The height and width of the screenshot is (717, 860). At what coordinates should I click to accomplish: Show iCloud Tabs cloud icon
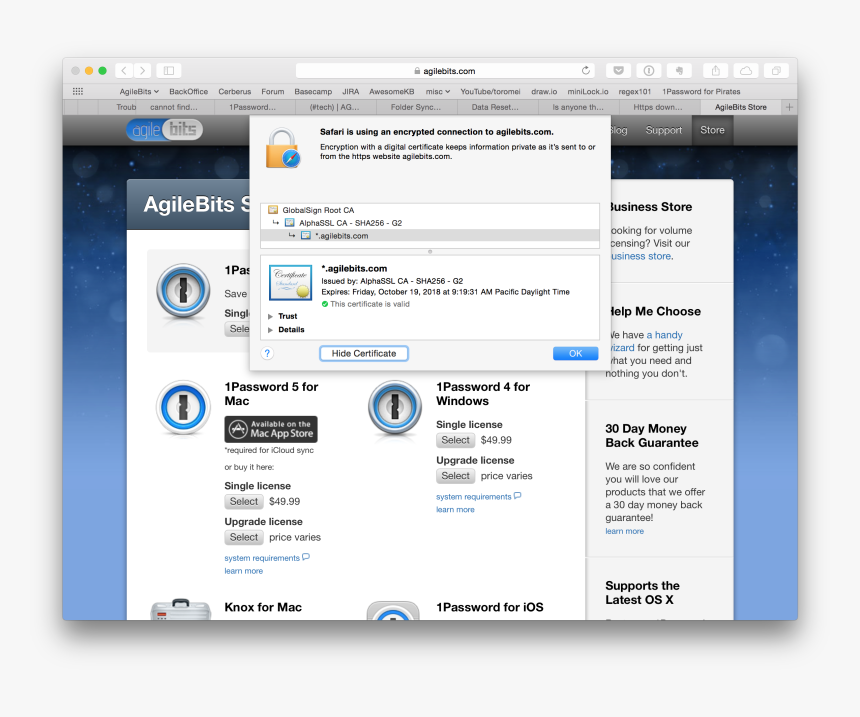(x=746, y=71)
